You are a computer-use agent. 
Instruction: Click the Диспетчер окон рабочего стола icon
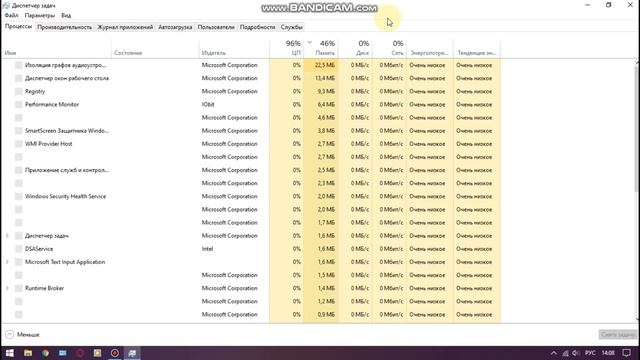18,78
